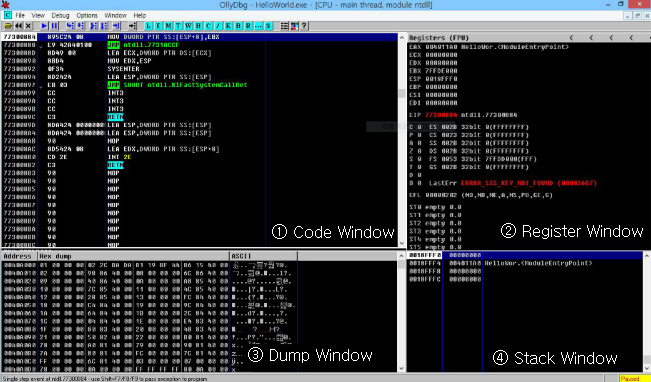Open the Help menu
The height and width of the screenshot is (382, 651).
click(140, 15)
